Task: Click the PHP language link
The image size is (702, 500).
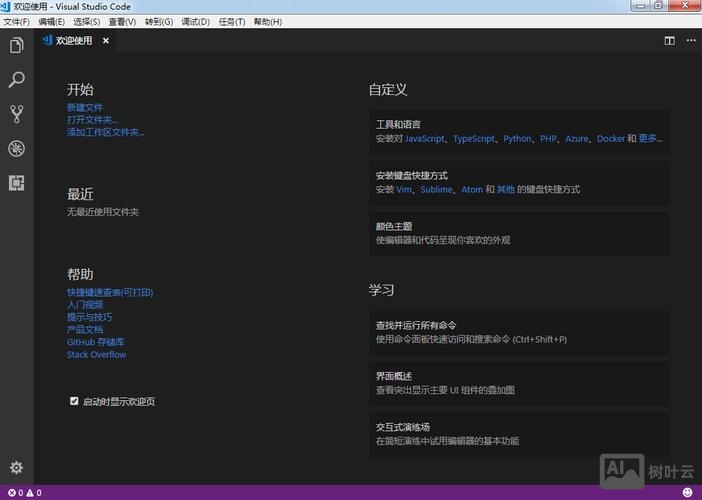Action: pyautogui.click(x=548, y=139)
